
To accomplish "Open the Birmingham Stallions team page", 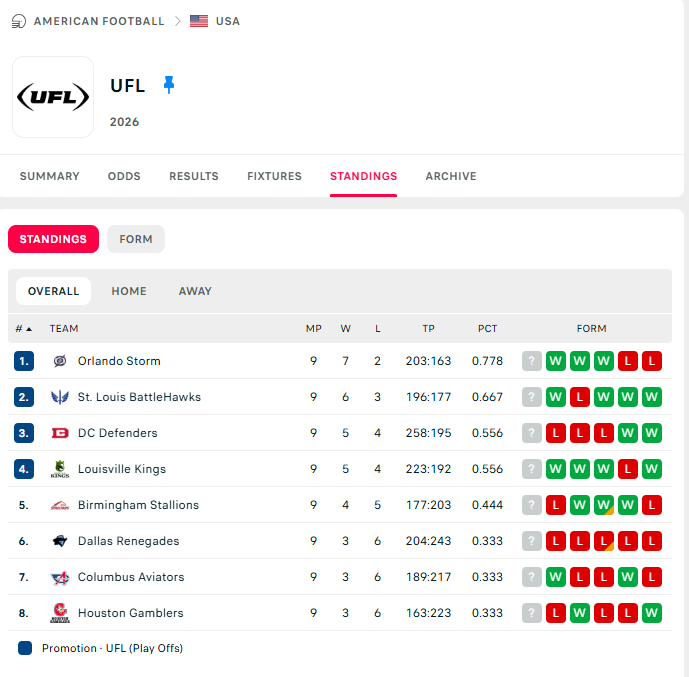I will pos(138,505).
